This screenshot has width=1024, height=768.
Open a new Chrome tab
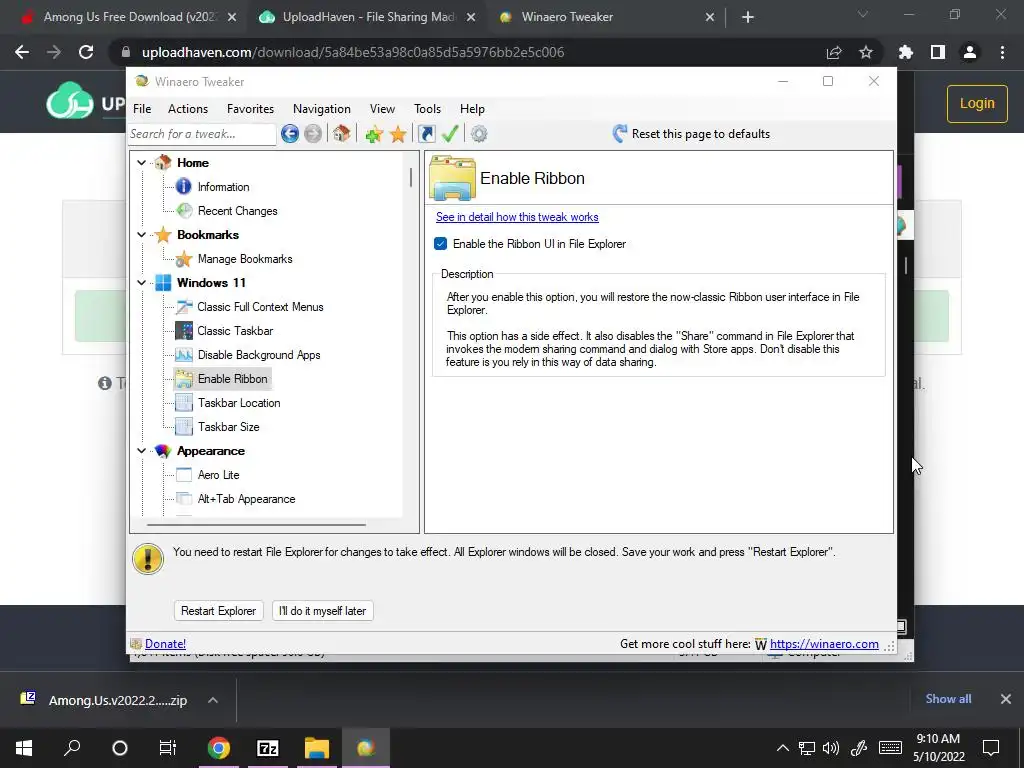click(x=748, y=18)
